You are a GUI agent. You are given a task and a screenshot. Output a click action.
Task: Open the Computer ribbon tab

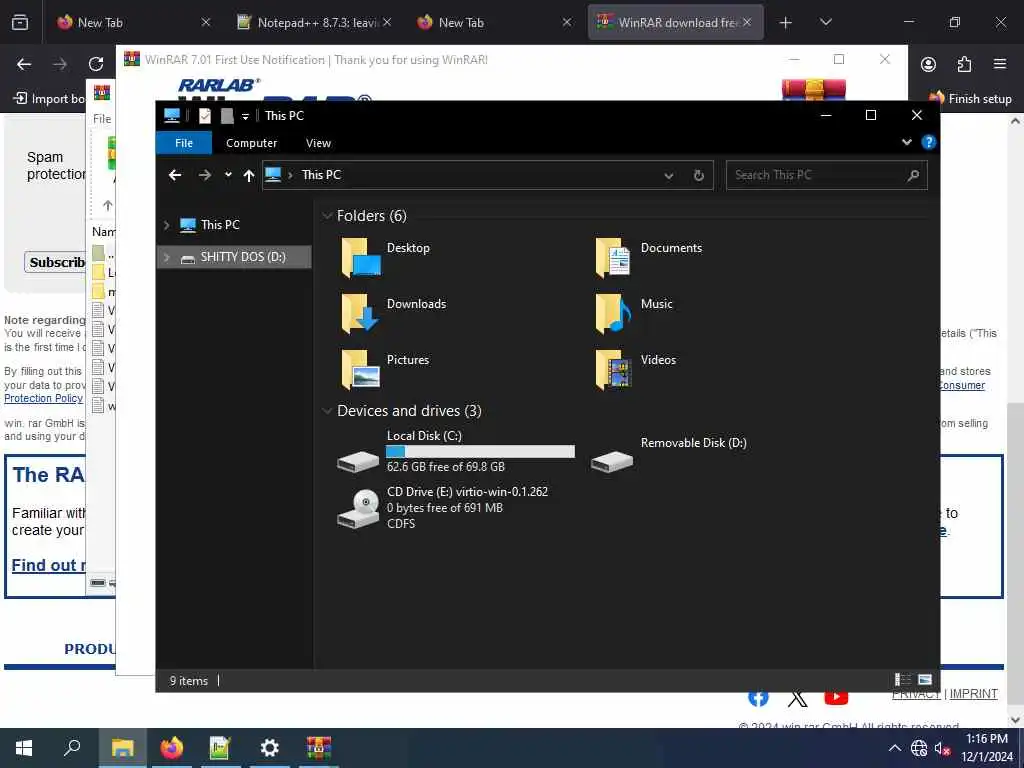pos(251,143)
